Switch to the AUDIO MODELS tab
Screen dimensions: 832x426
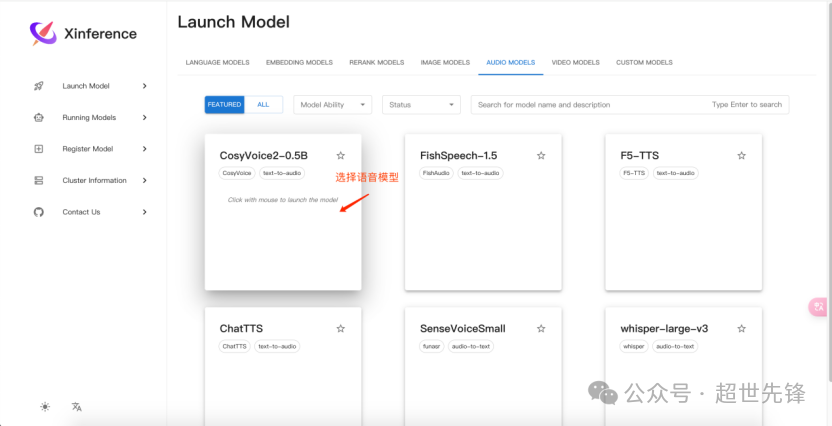[510, 62]
